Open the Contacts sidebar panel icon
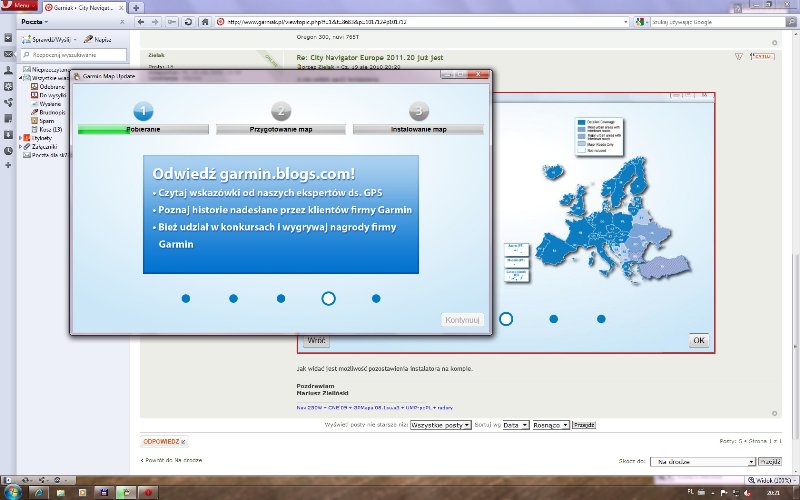The width and height of the screenshot is (800, 500). coord(8,70)
